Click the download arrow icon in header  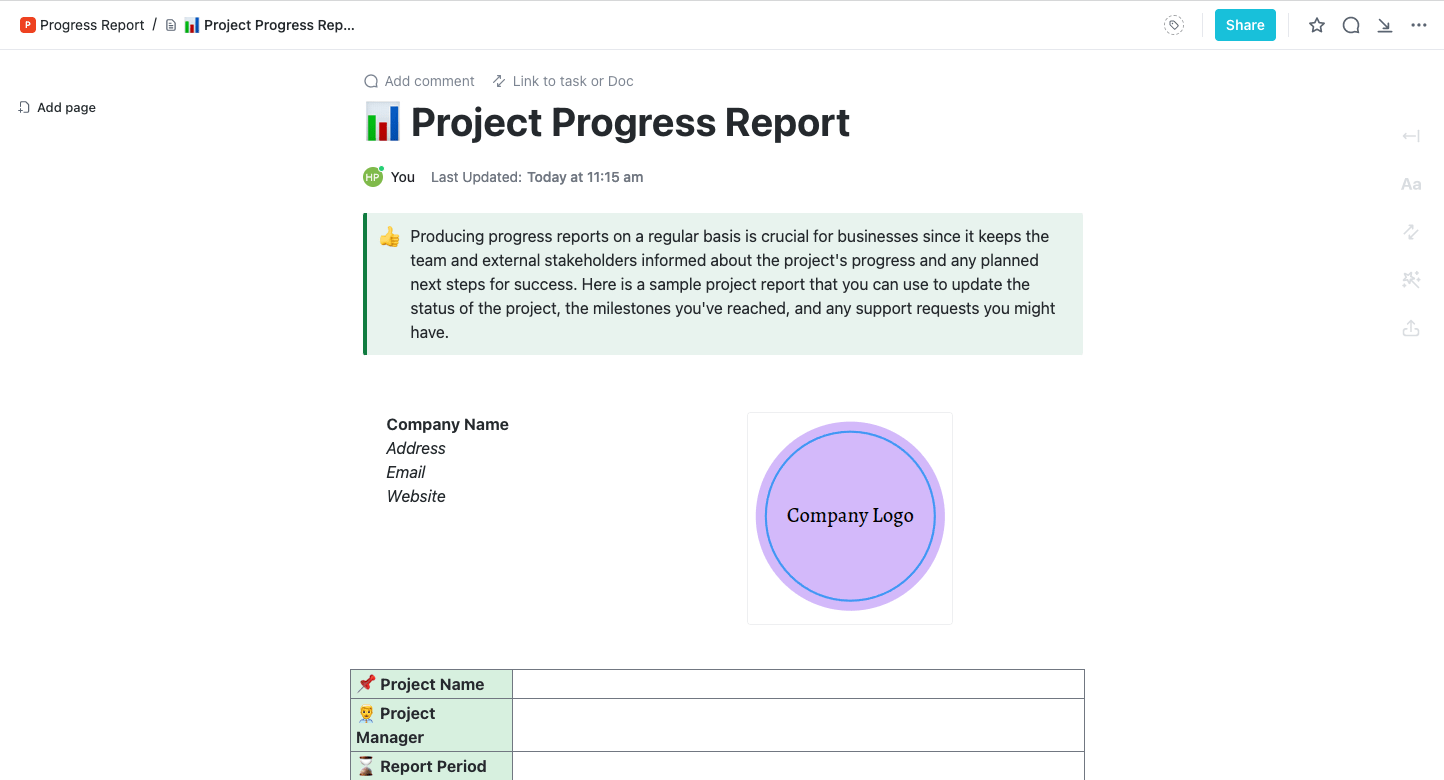pos(1385,25)
